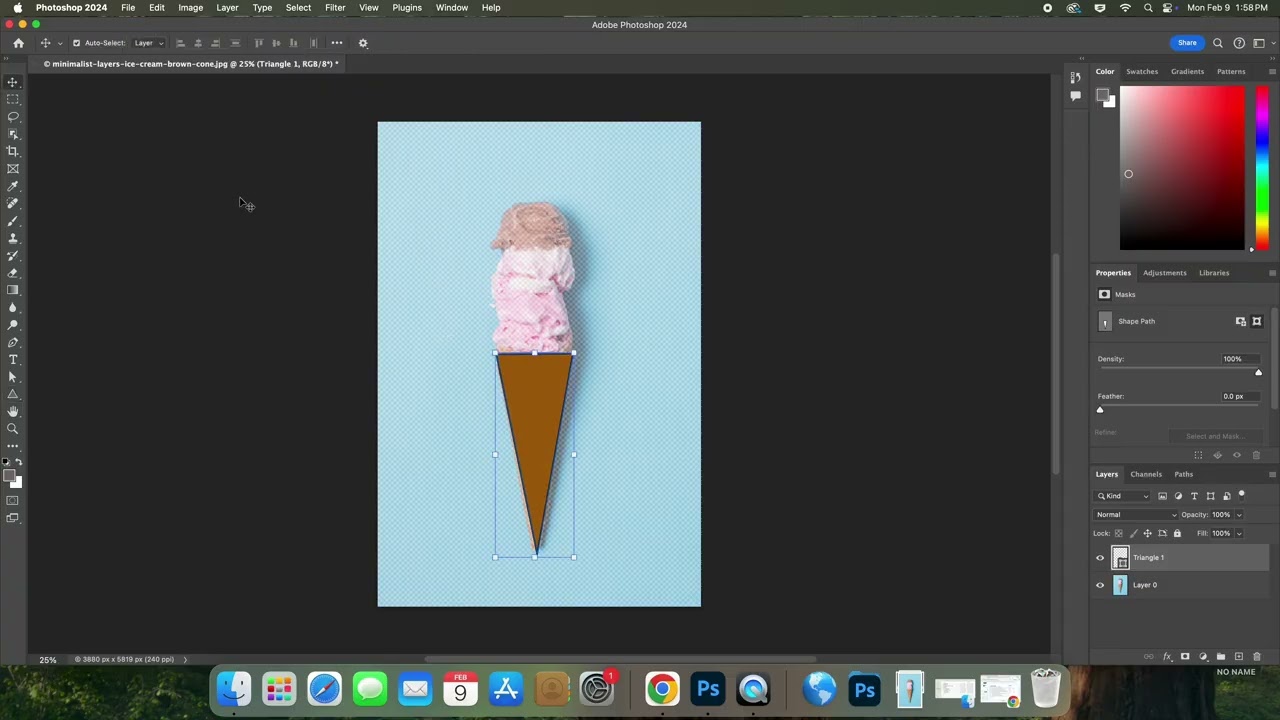Toggle the lock all padlock icon
This screenshot has height=720, width=1280.
coord(1177,533)
